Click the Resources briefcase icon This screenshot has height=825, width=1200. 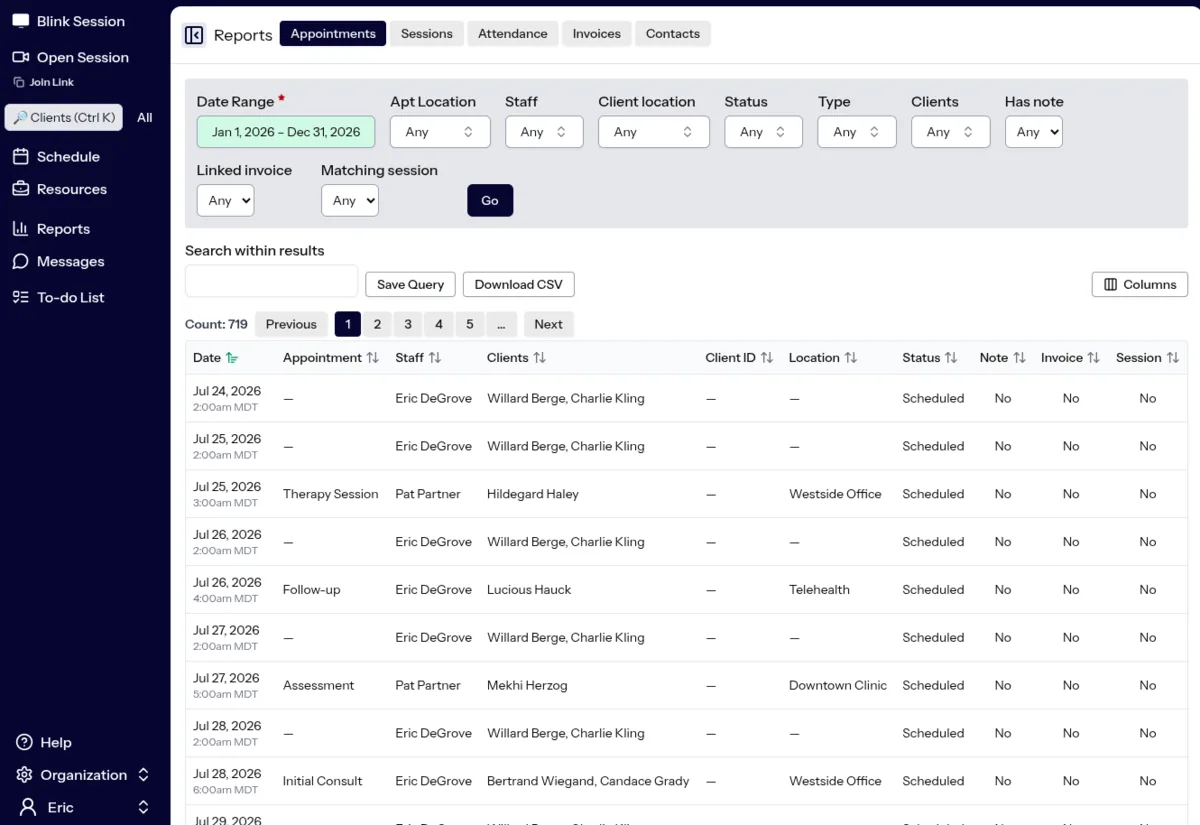pyautogui.click(x=20, y=189)
